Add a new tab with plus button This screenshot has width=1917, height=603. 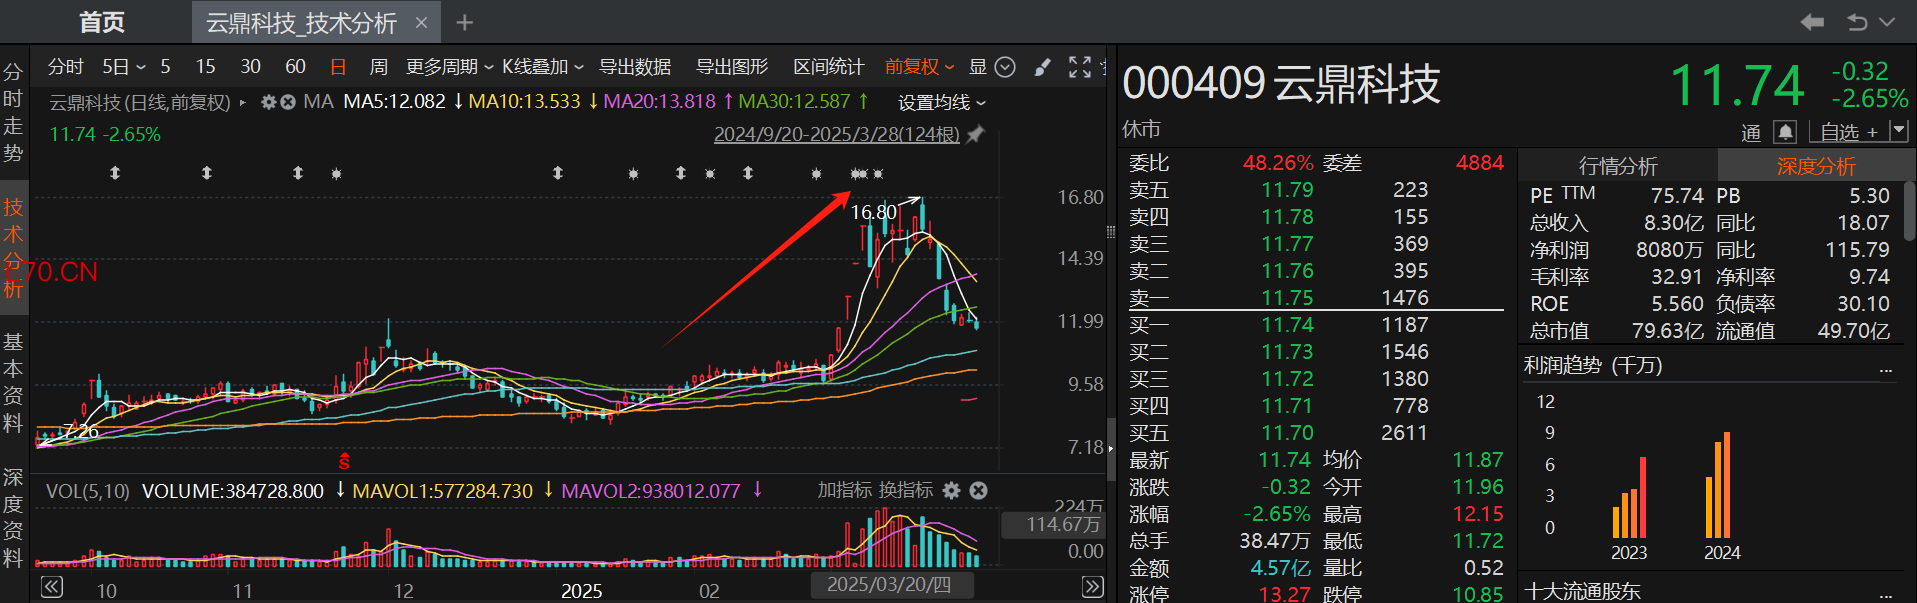[465, 22]
